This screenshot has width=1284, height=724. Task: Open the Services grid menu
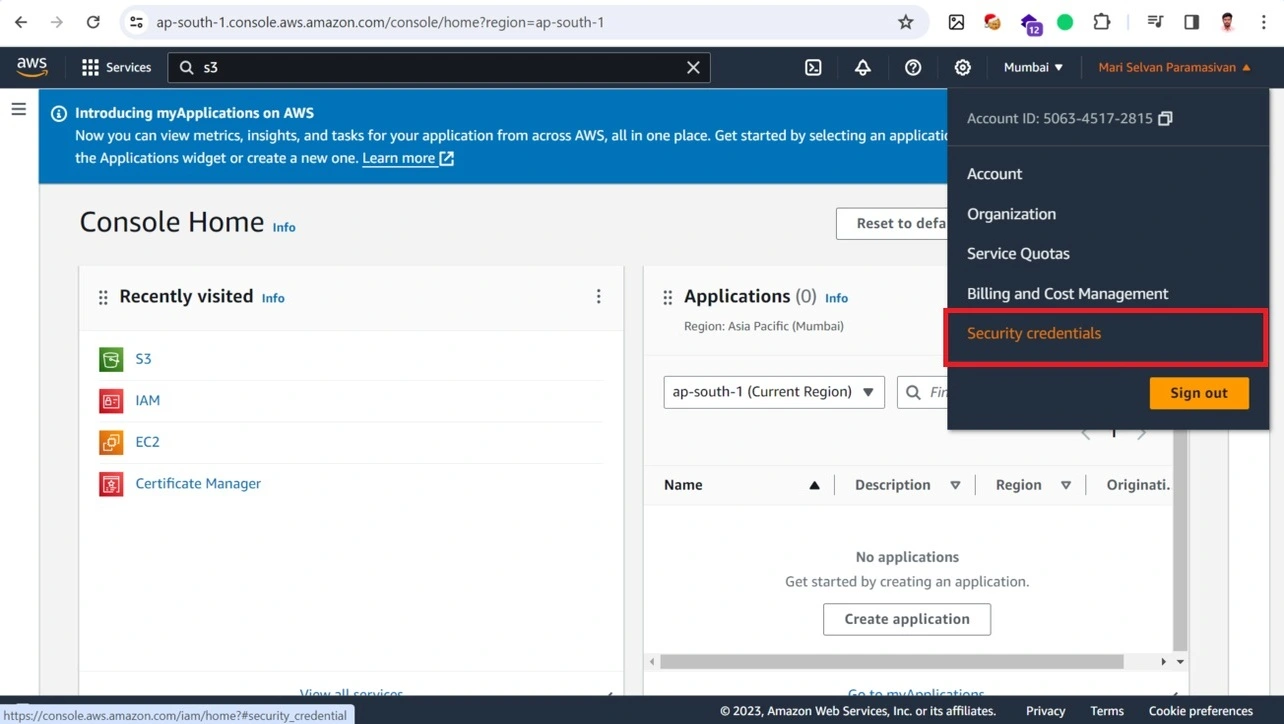(116, 67)
